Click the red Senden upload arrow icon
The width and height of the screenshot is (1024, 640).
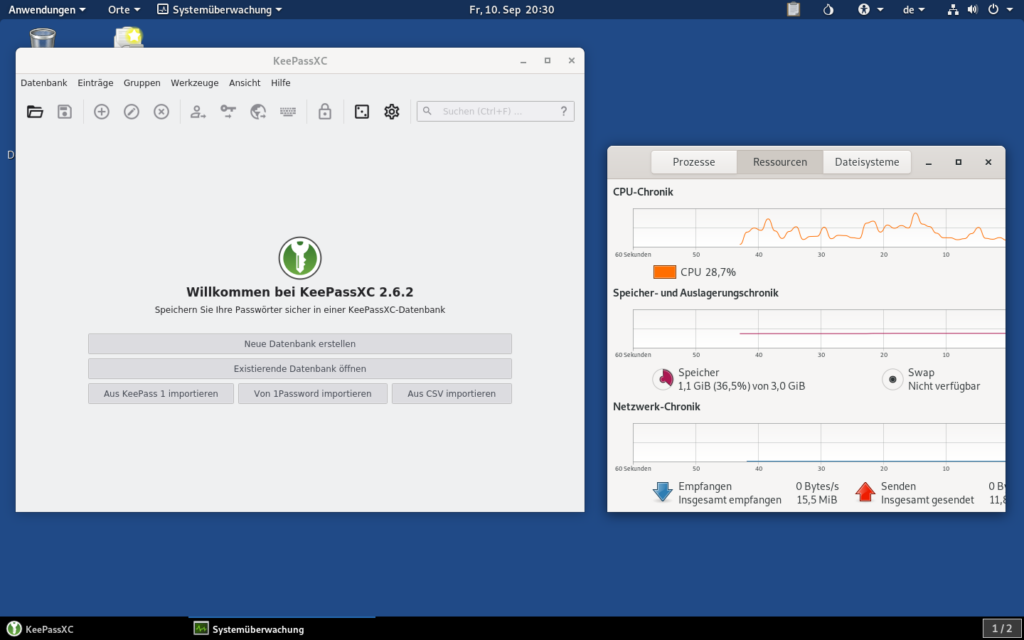tap(865, 492)
